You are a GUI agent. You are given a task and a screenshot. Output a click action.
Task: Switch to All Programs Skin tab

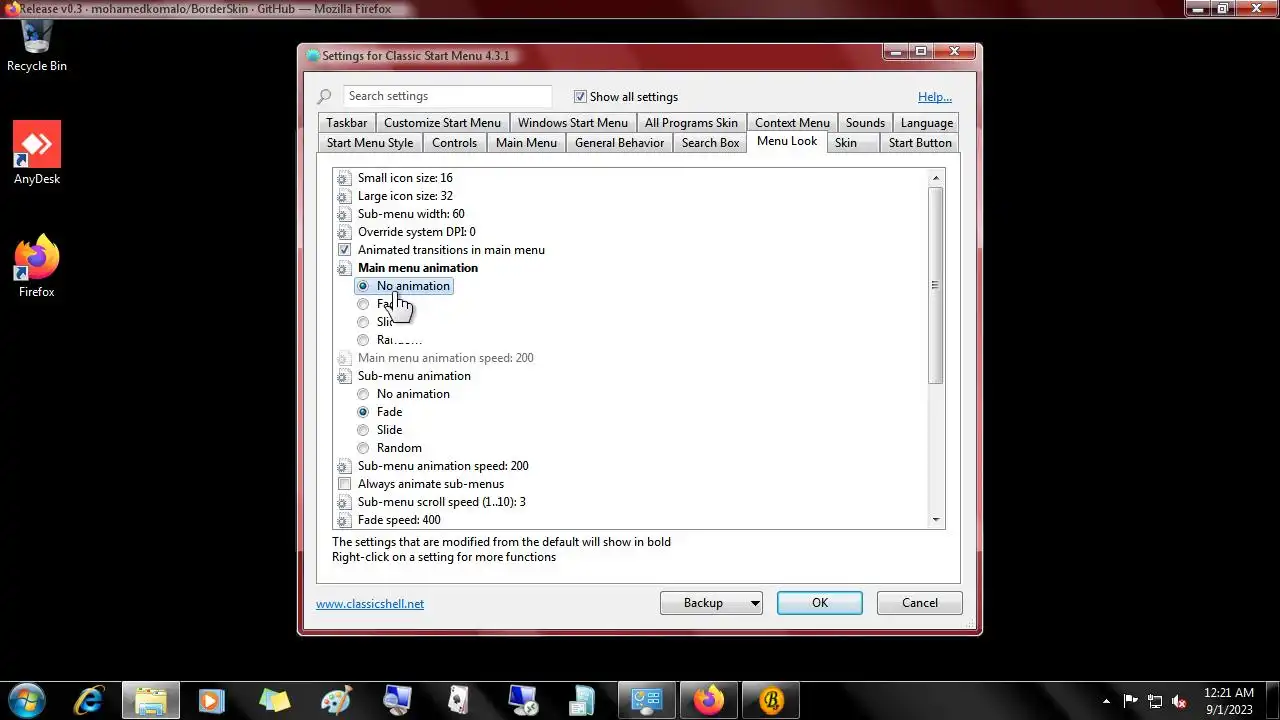click(691, 123)
